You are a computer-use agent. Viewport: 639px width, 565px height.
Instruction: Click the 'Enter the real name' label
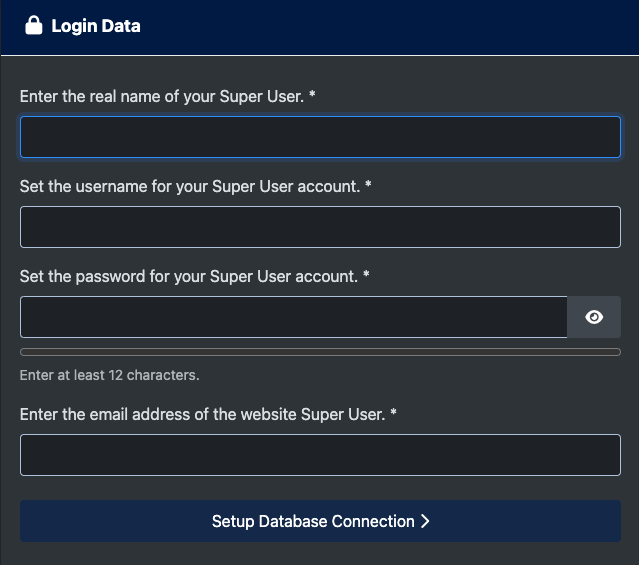(x=160, y=96)
